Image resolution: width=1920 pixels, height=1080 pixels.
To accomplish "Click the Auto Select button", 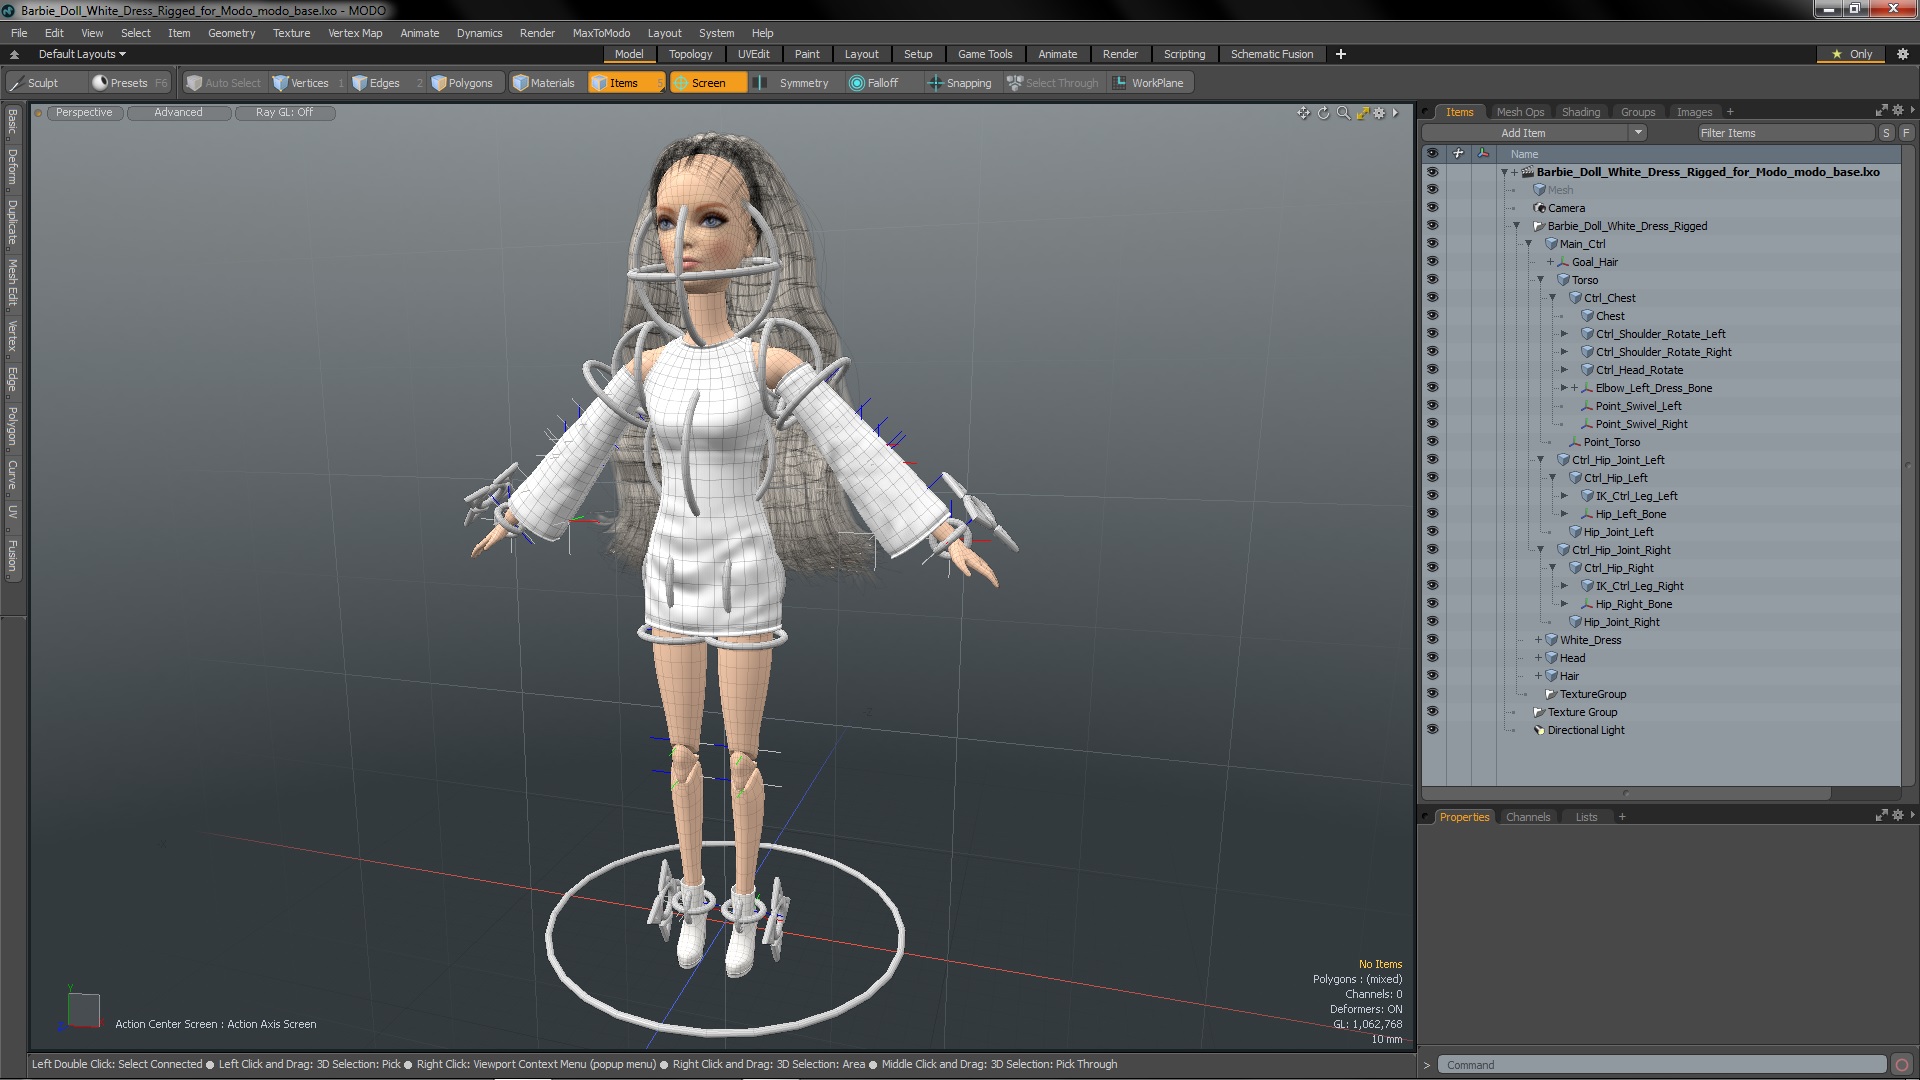I will pos(224,83).
